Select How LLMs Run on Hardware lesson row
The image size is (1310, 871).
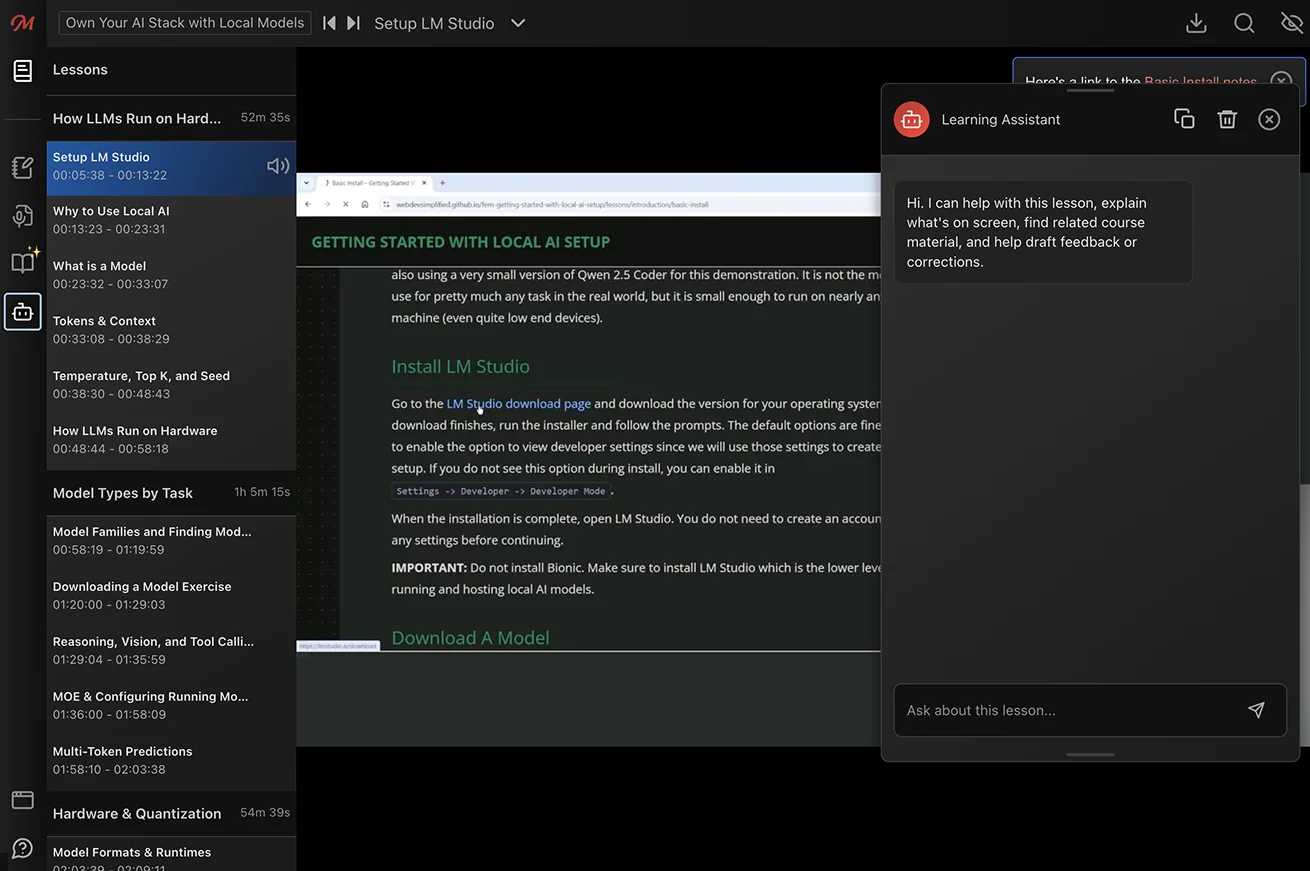coord(171,441)
